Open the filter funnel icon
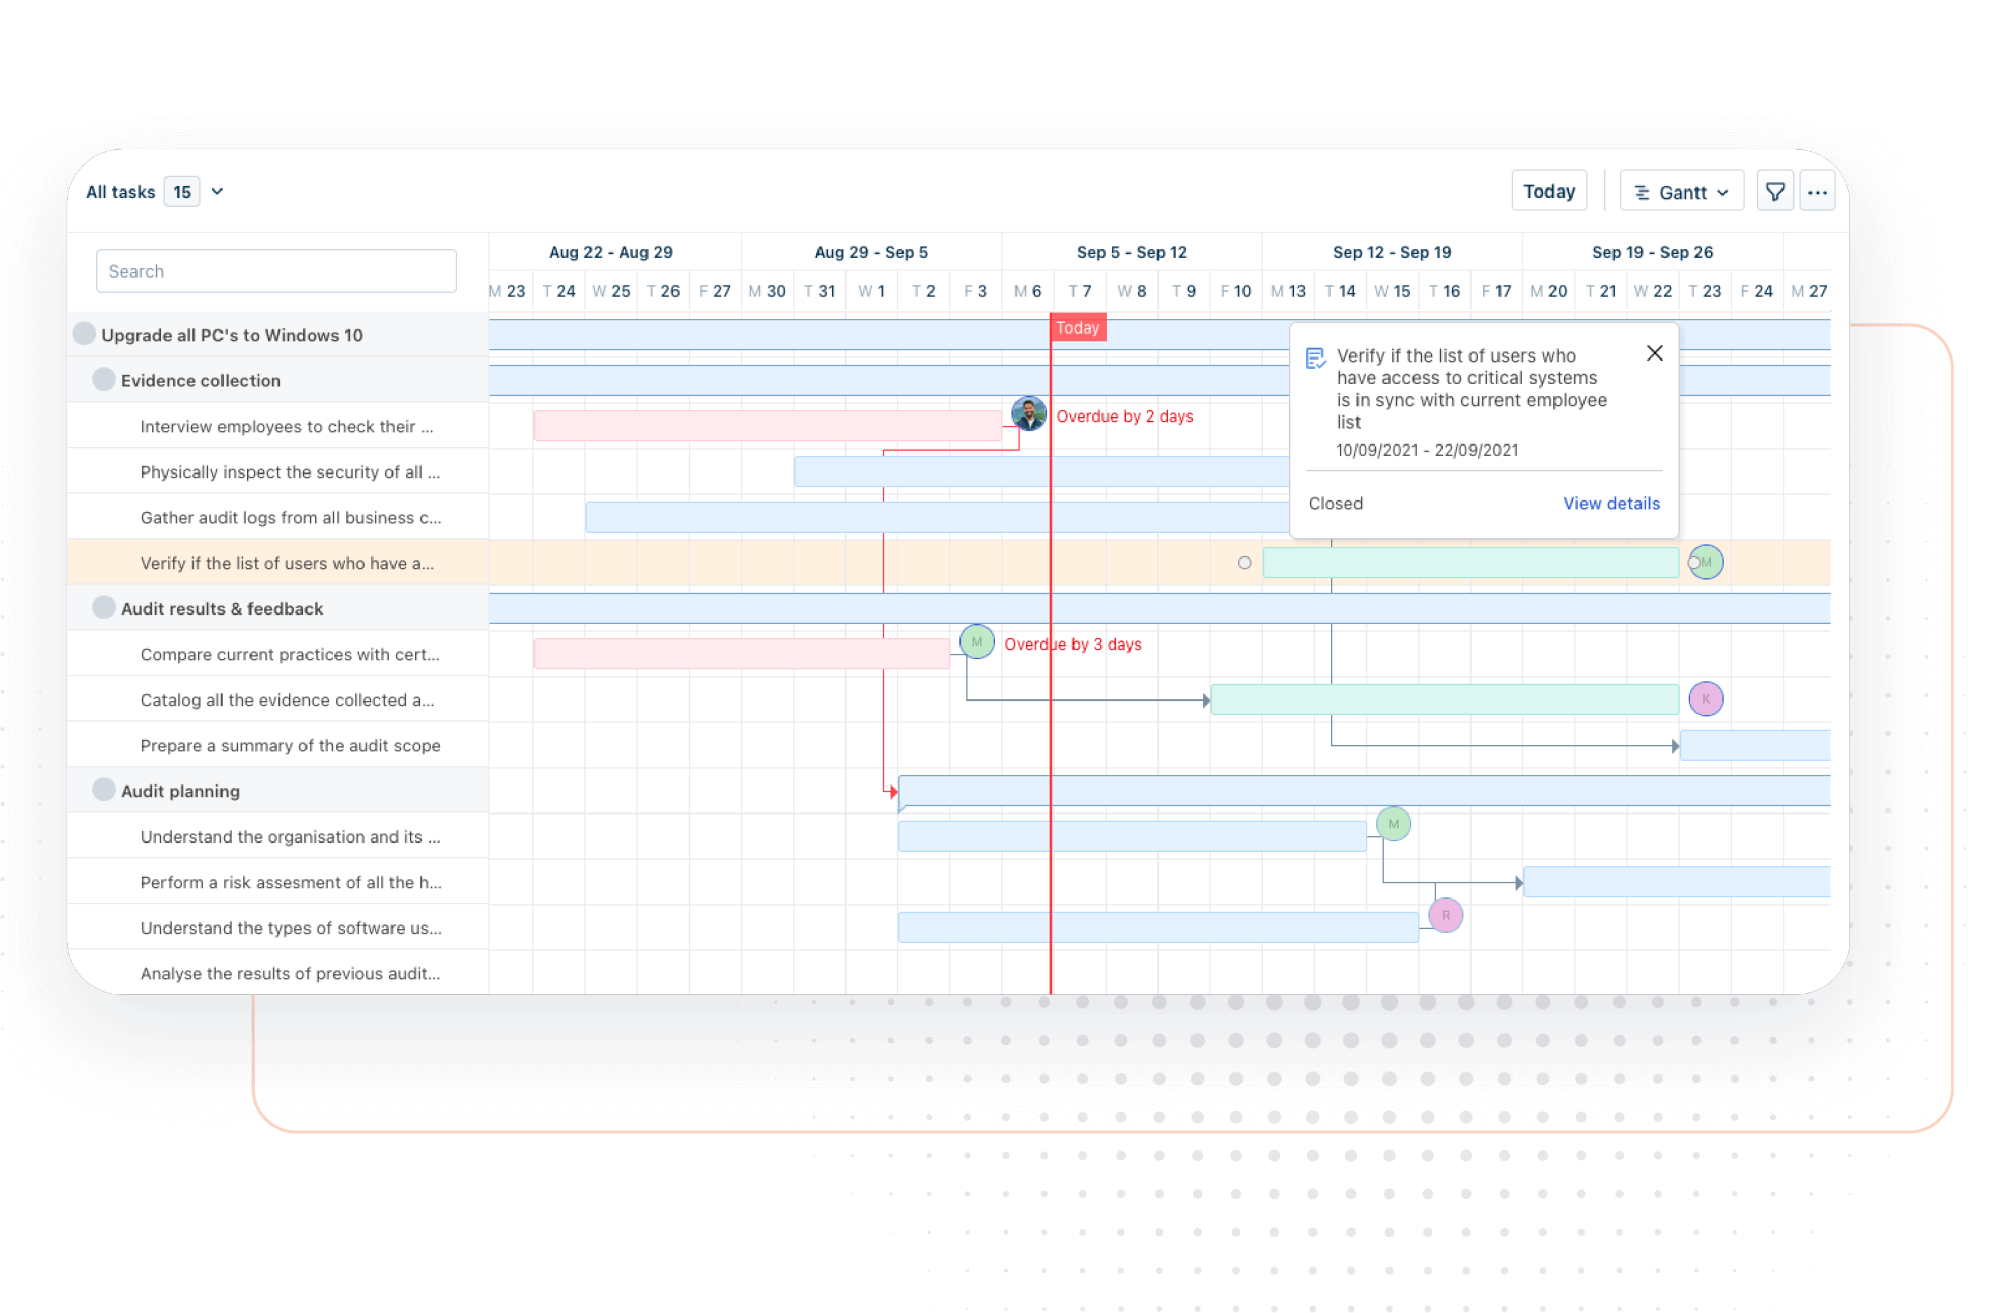The height and width of the screenshot is (1313, 2000). (x=1775, y=190)
